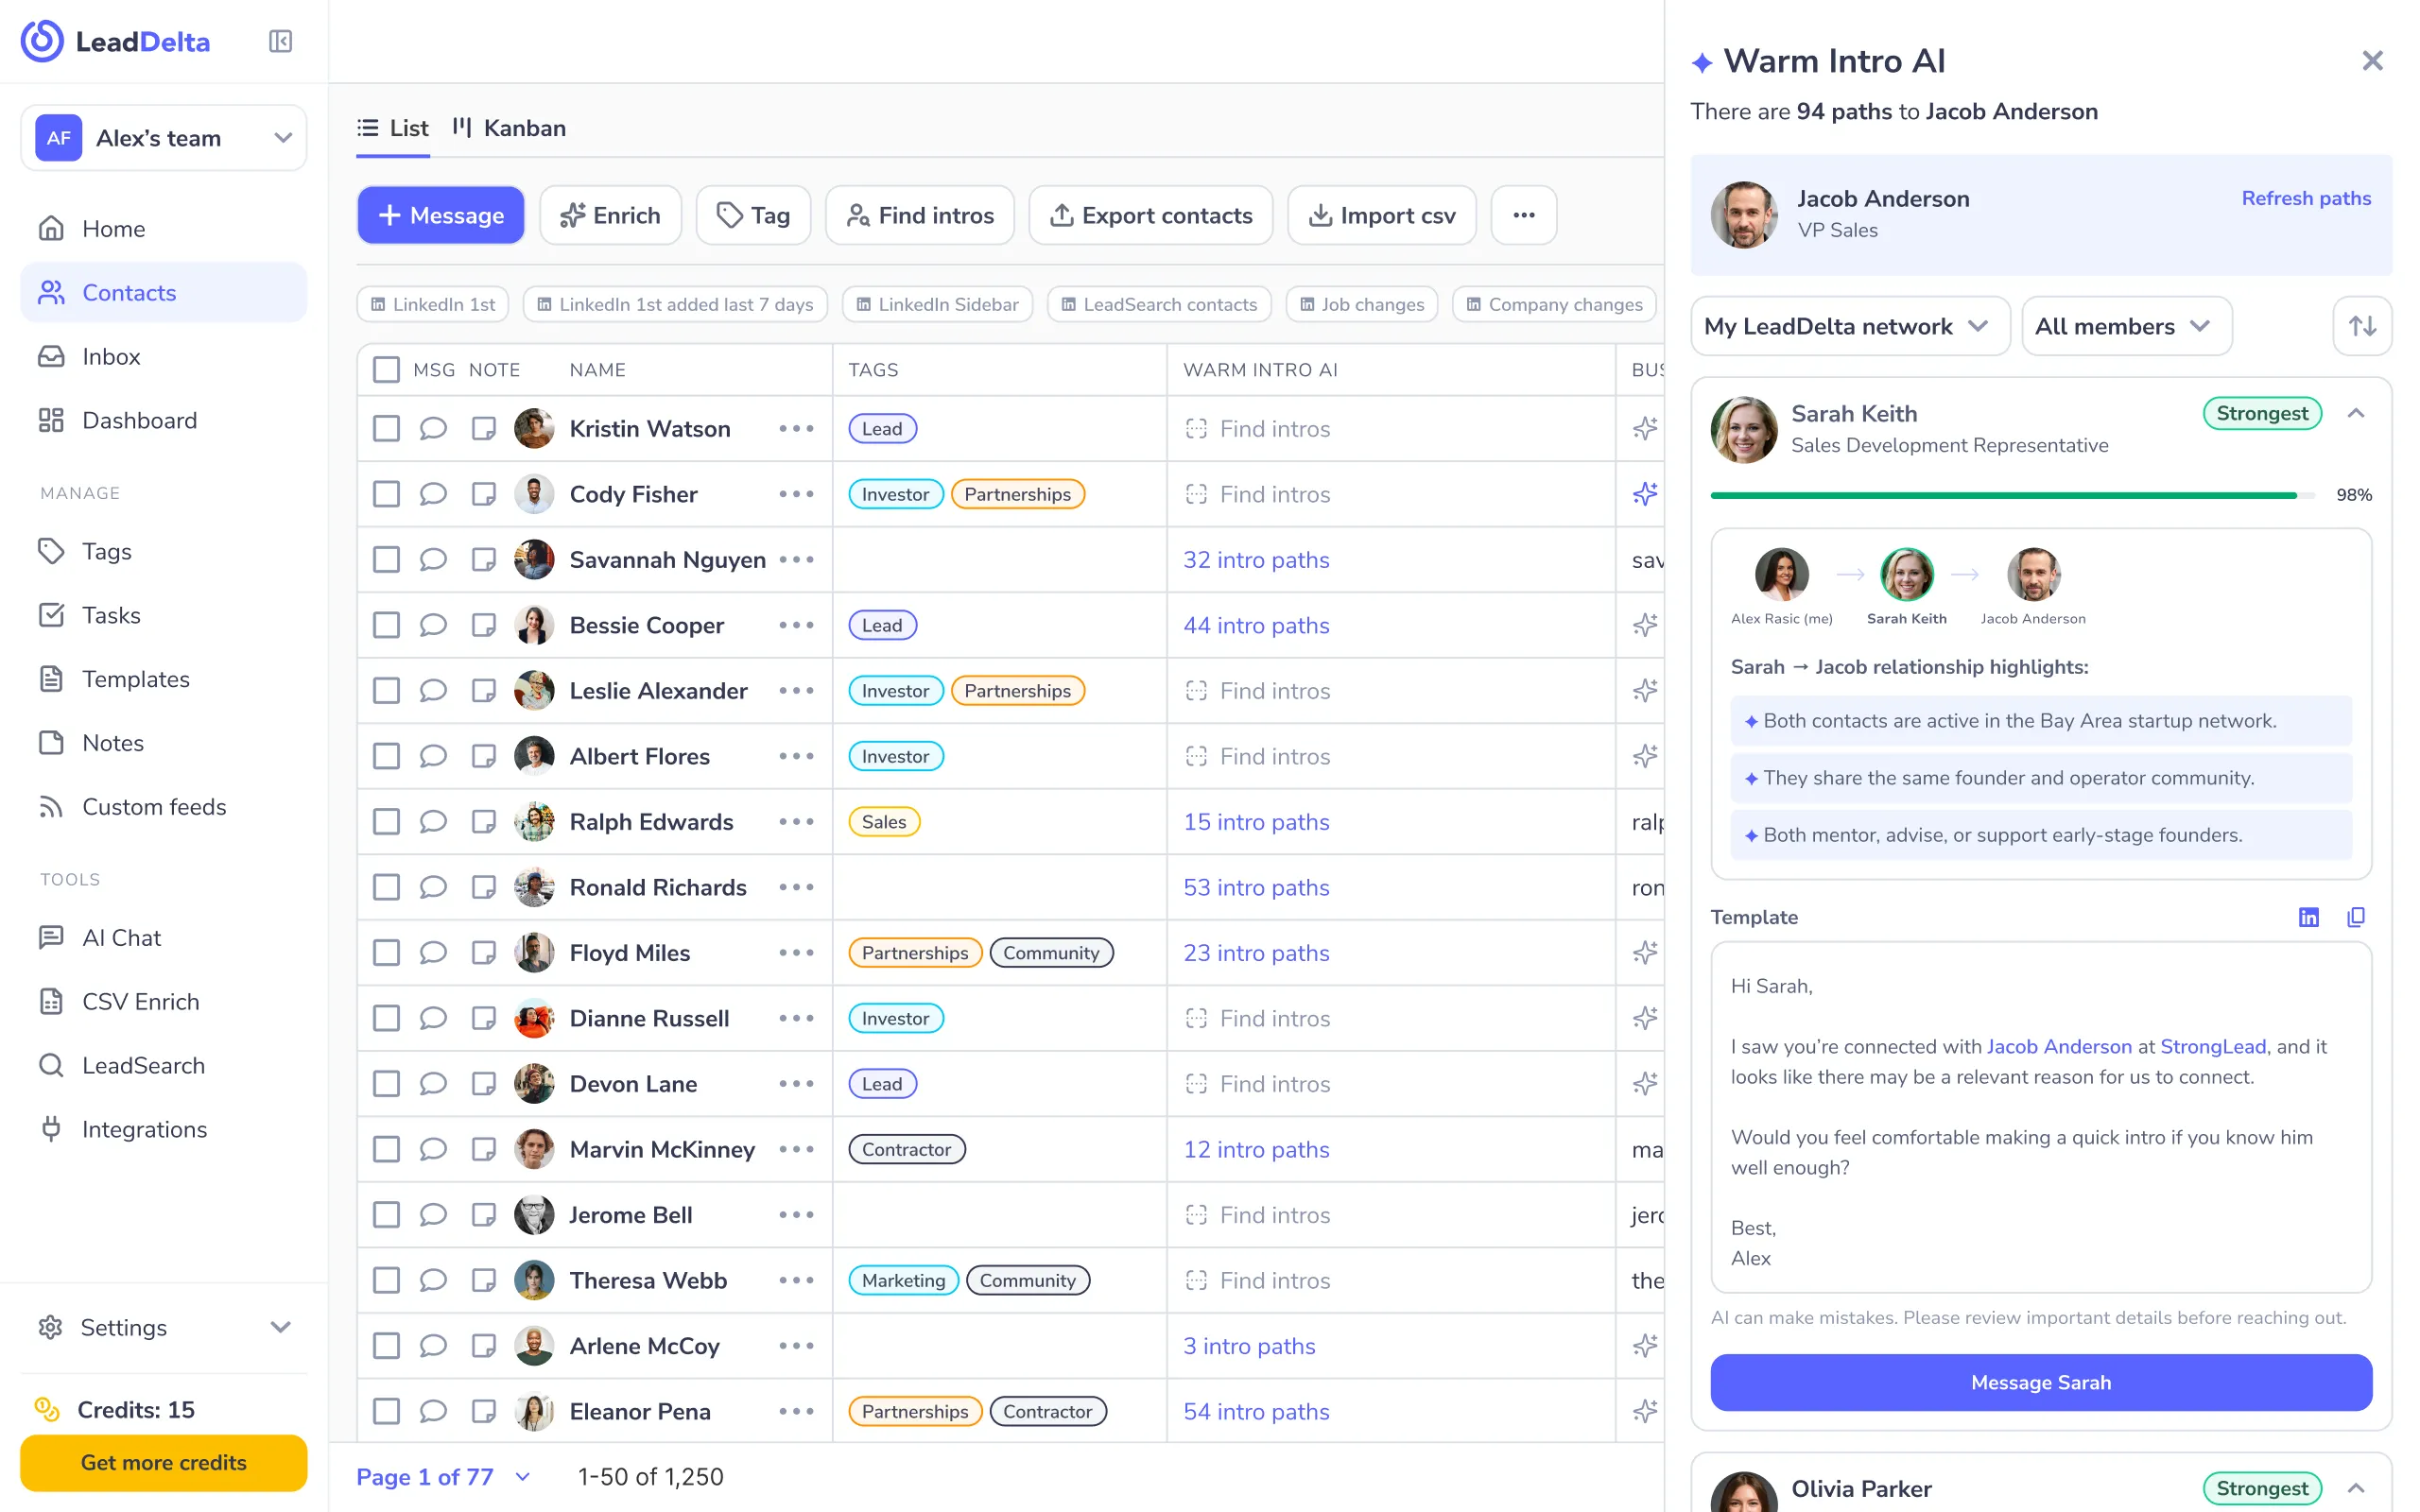Viewport: 2420px width, 1512px height.
Task: Close the Warm Intro AI panel
Action: [x=2372, y=61]
